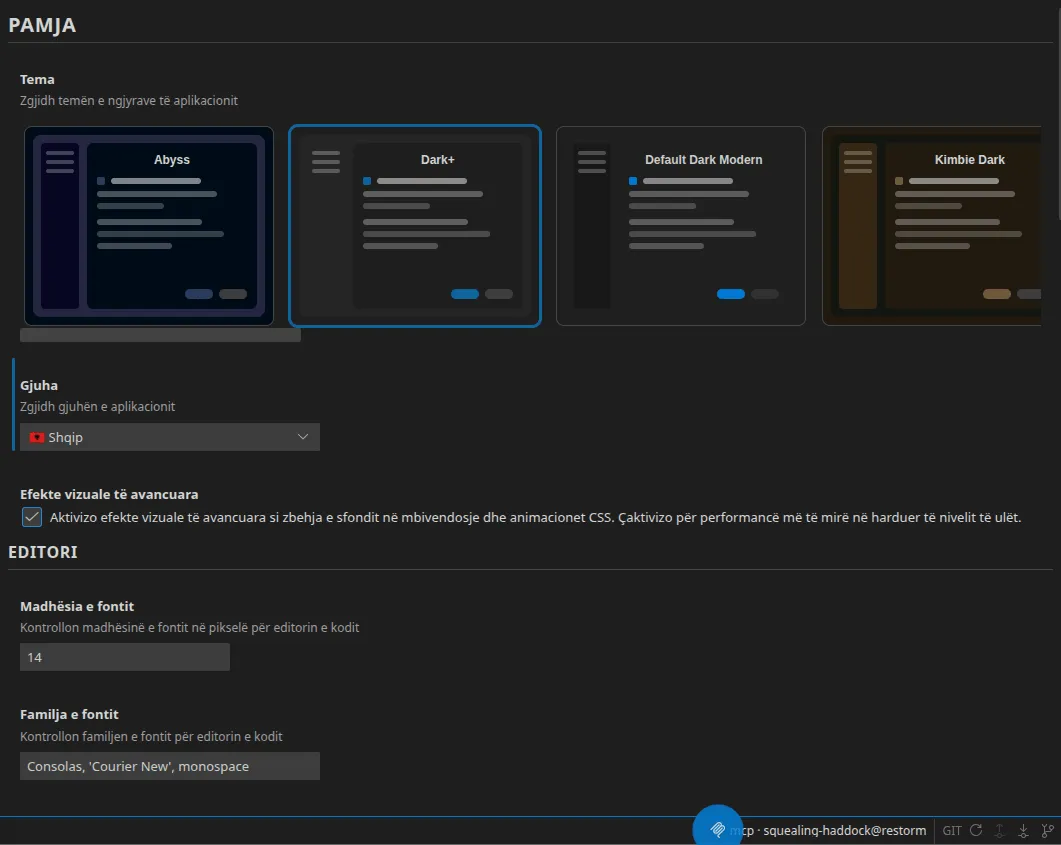The width and height of the screenshot is (1061, 845).
Task: Click 'Zgjidh gjuhën e aplikacionit' description
Action: pyautogui.click(x=97, y=407)
